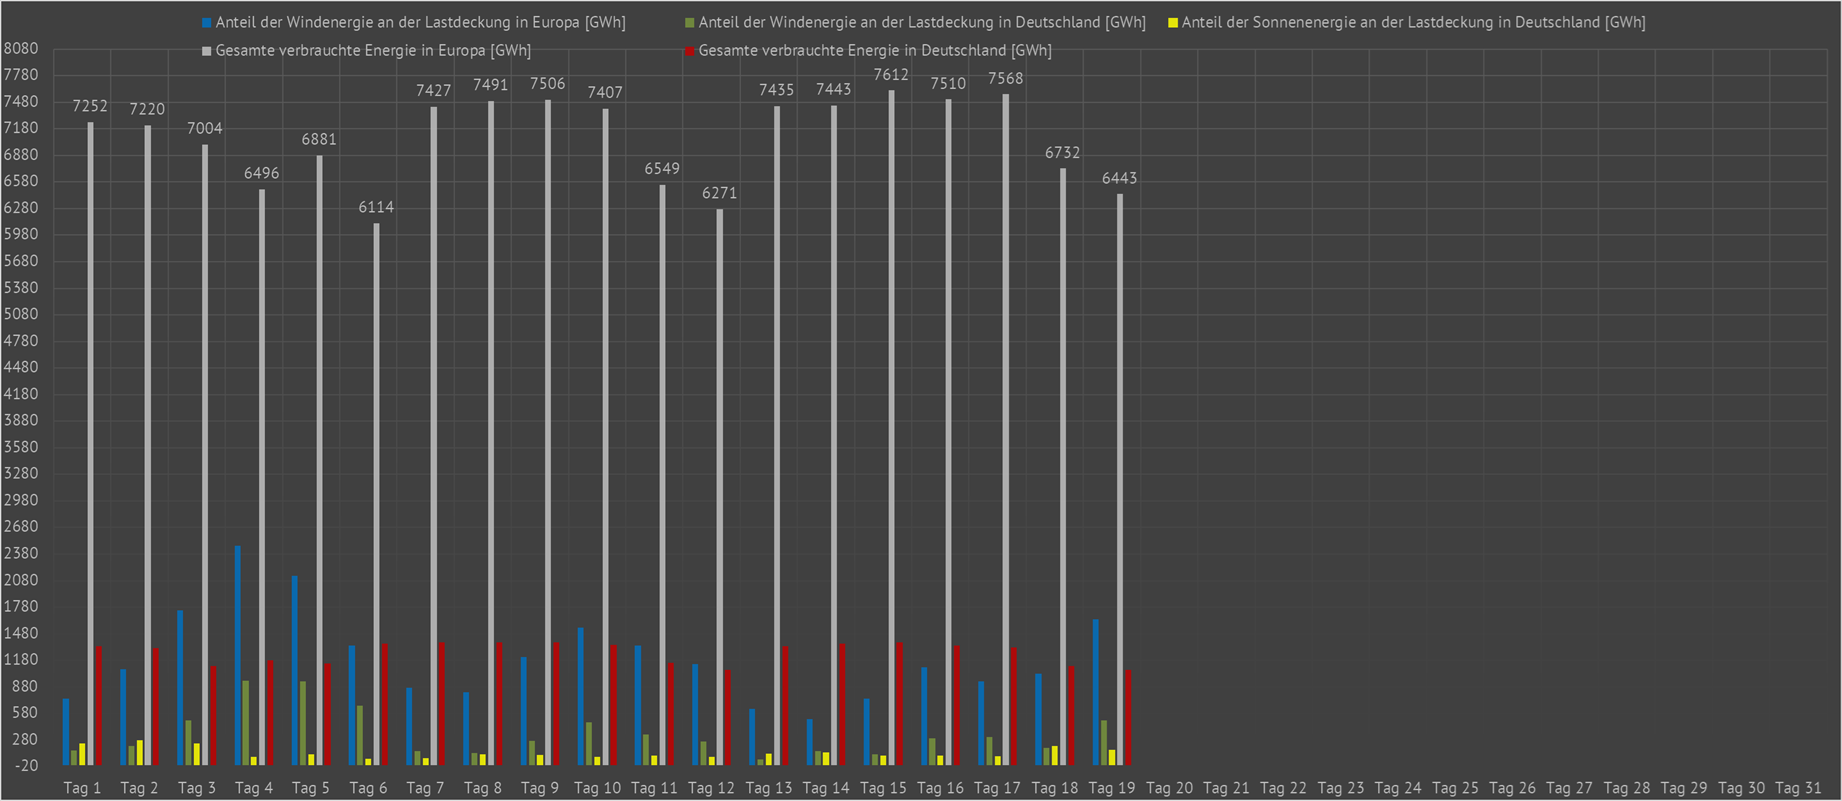Viewport: 1842px width, 801px height.
Task: Select the -20 value on the vertical axis
Action: coord(25,766)
